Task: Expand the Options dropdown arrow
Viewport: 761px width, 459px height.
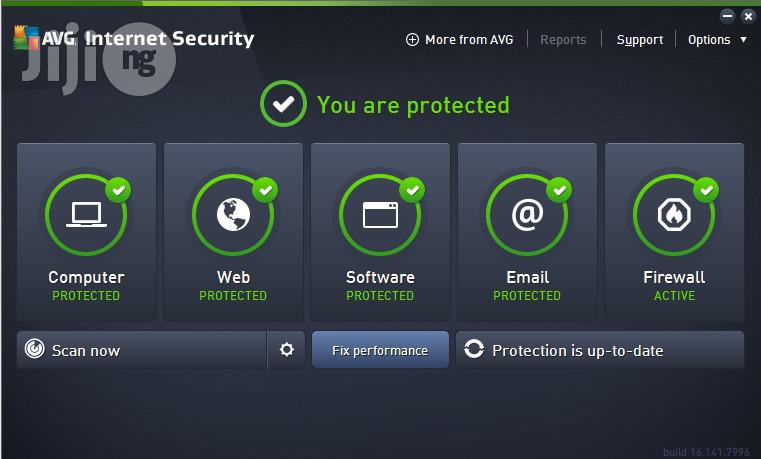Action: click(744, 39)
